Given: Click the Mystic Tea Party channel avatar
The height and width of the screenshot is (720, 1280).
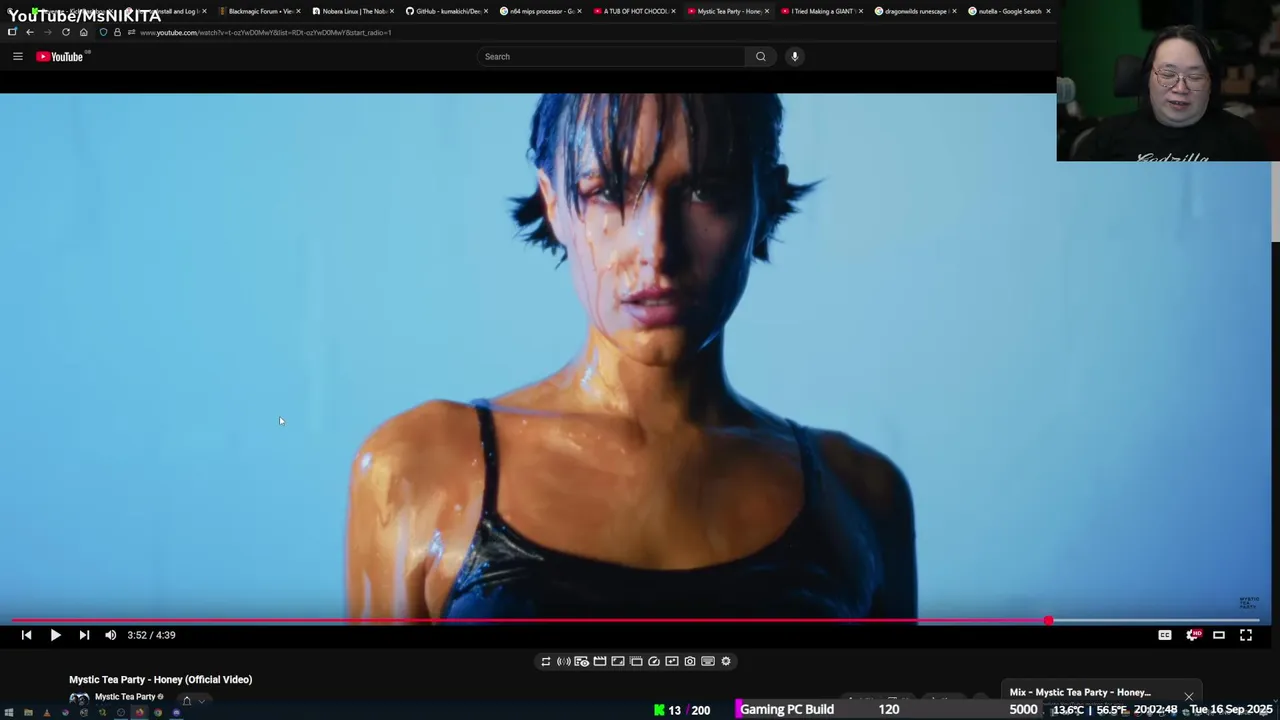Looking at the screenshot, I should (79, 699).
